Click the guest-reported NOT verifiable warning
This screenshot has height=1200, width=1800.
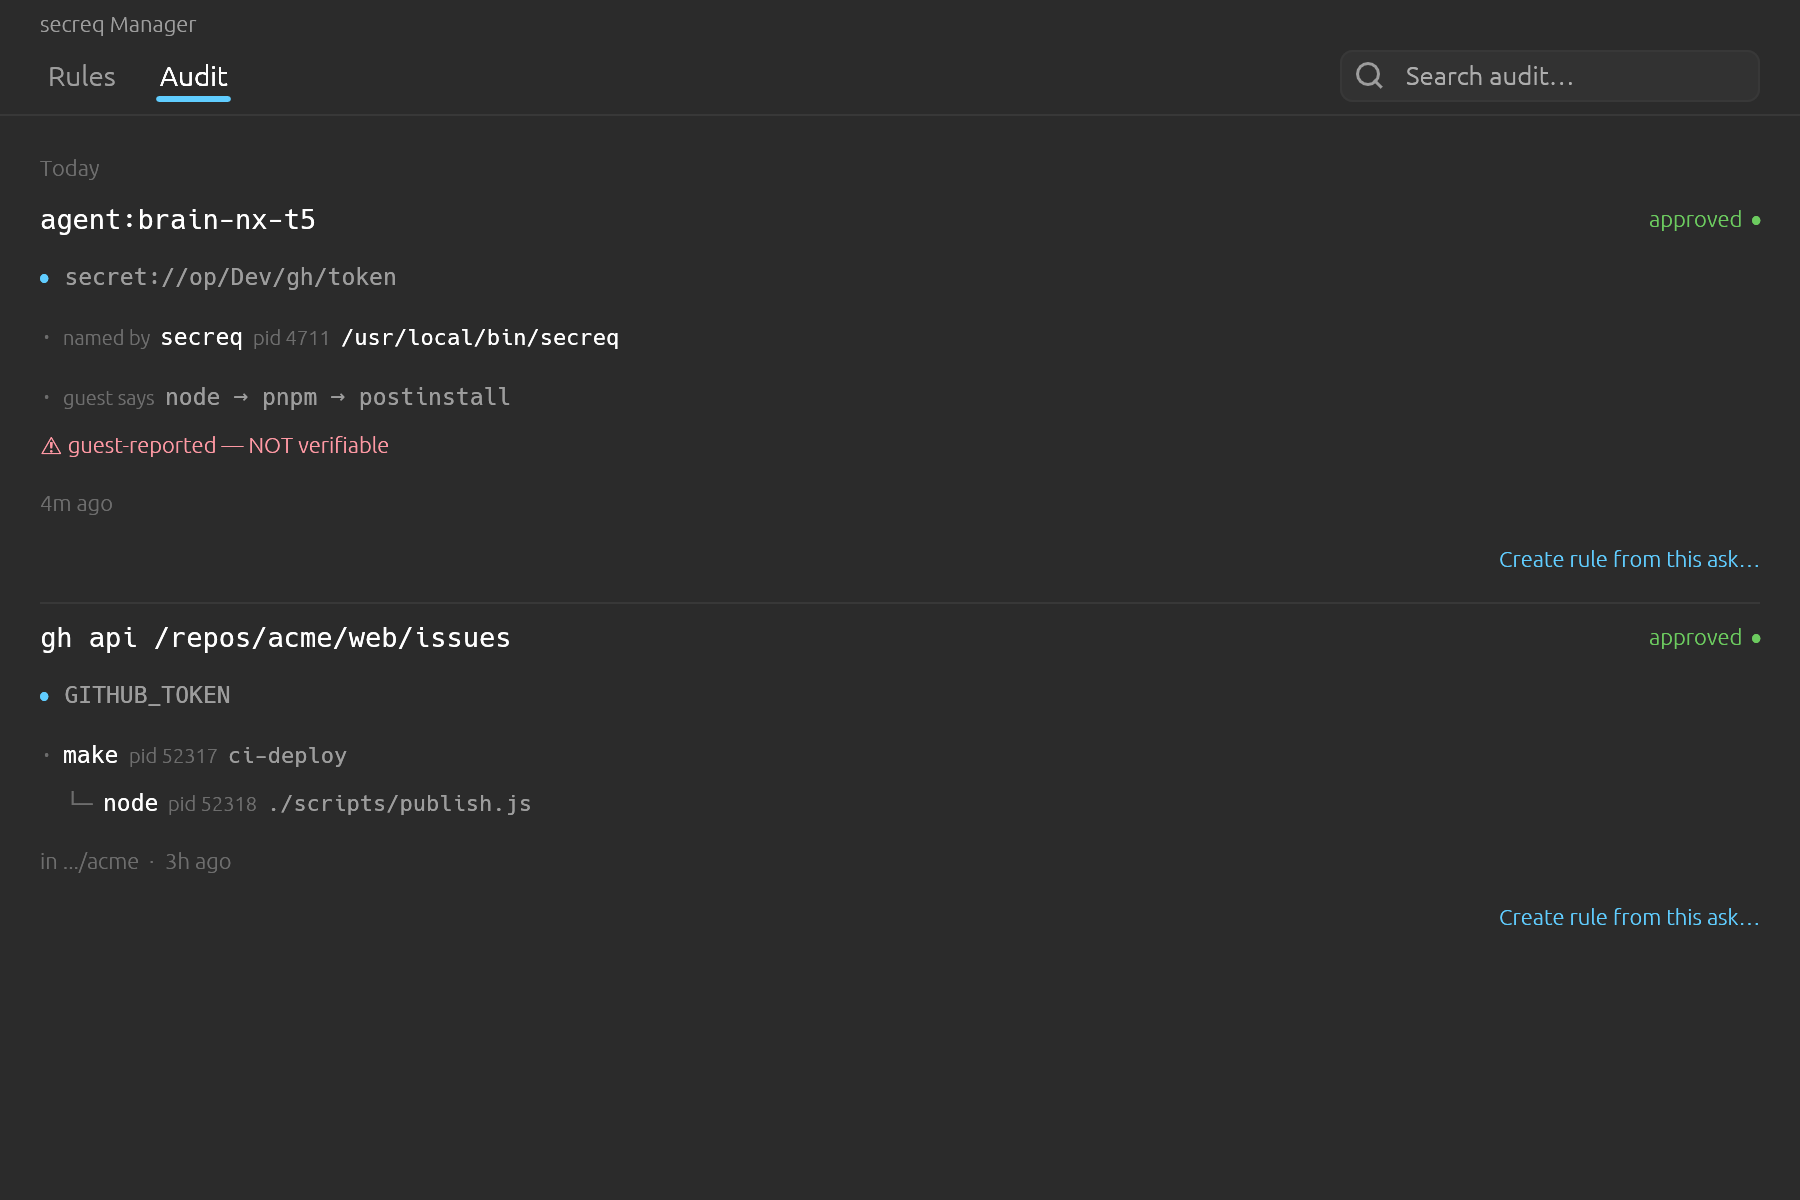[215, 446]
